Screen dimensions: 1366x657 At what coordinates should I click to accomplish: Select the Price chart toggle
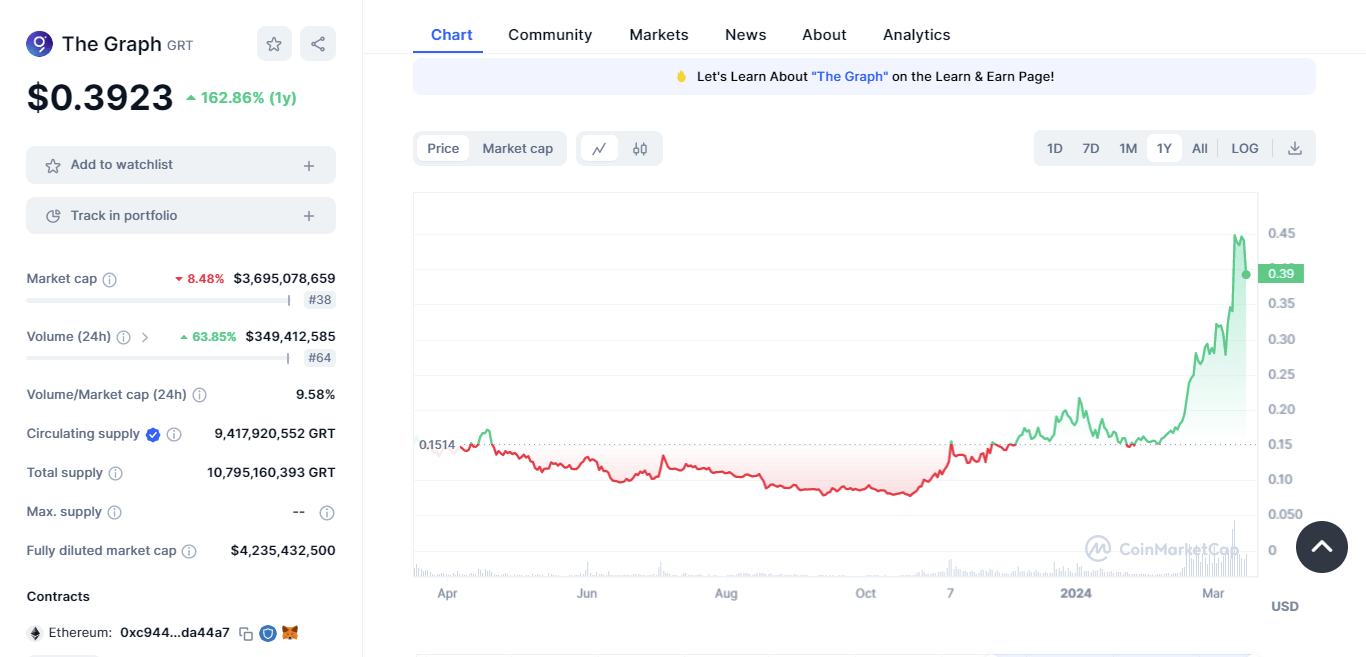coord(443,149)
